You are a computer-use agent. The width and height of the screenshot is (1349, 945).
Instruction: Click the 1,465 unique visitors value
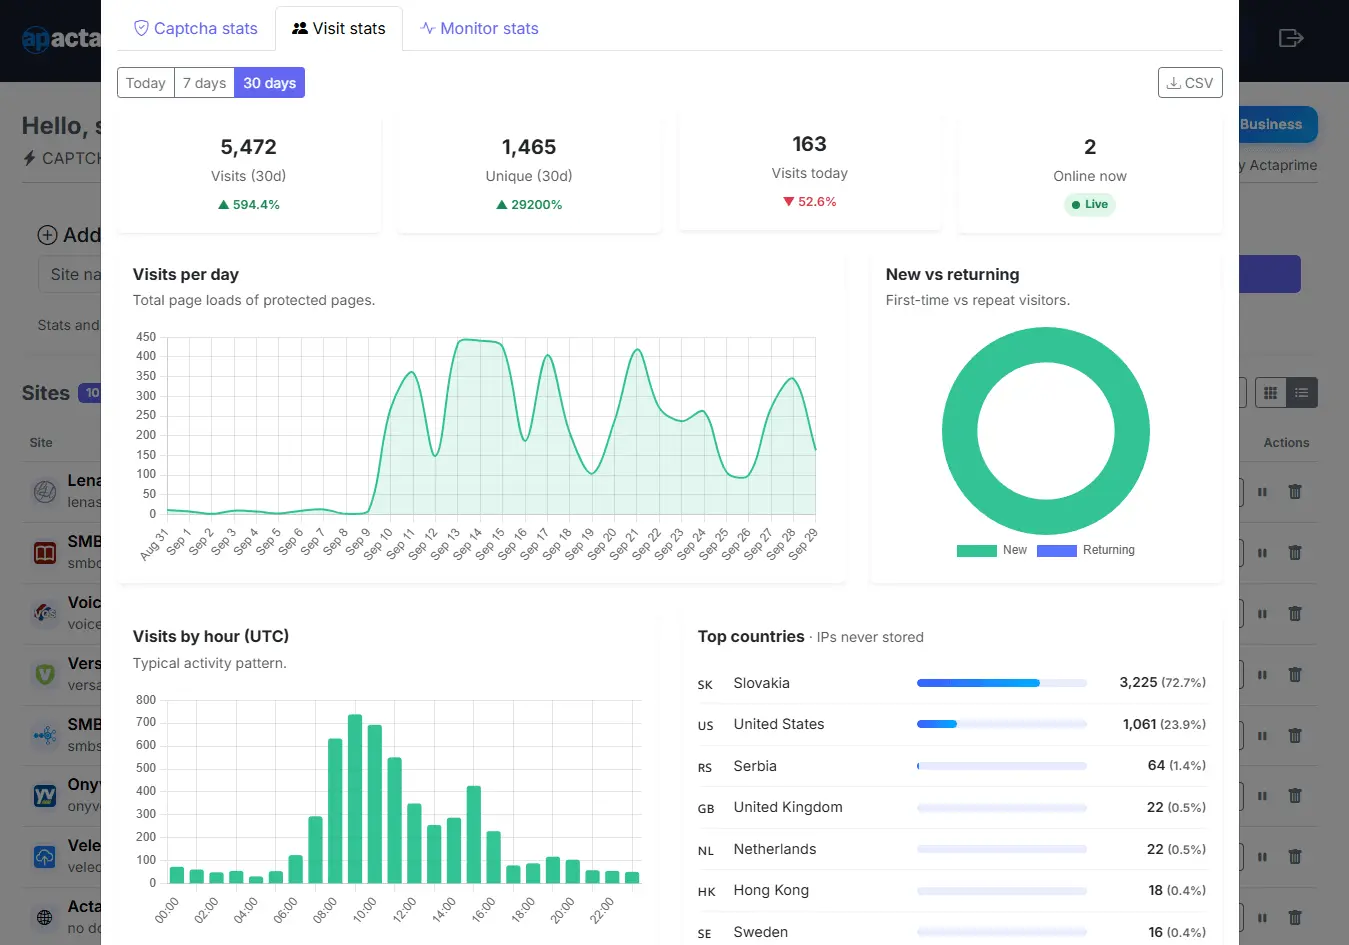pyautogui.click(x=529, y=147)
